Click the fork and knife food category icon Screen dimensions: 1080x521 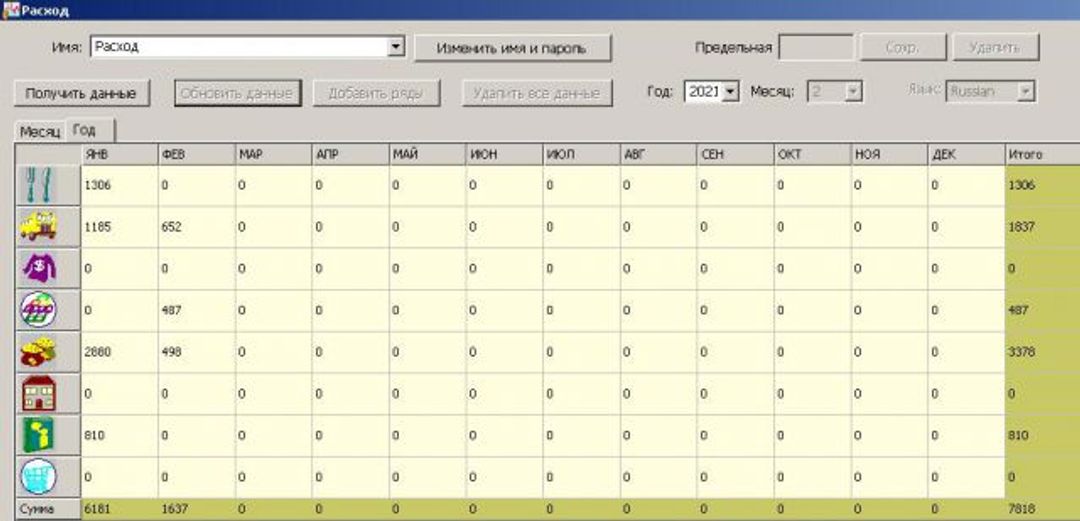pyautogui.click(x=38, y=186)
